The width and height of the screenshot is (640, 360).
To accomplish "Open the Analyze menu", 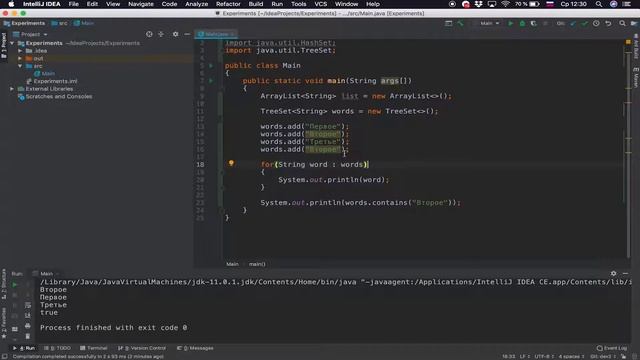I will click(196, 4).
